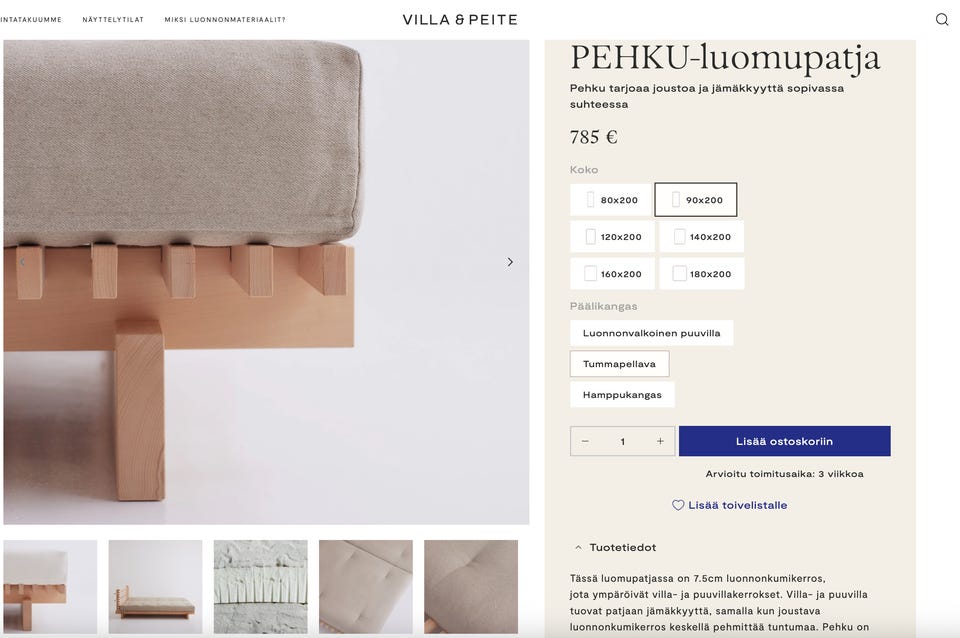This screenshot has width=960, height=638.
Task: Choose Luonnonvalkoinen puuvilla fabric
Action: click(x=651, y=333)
